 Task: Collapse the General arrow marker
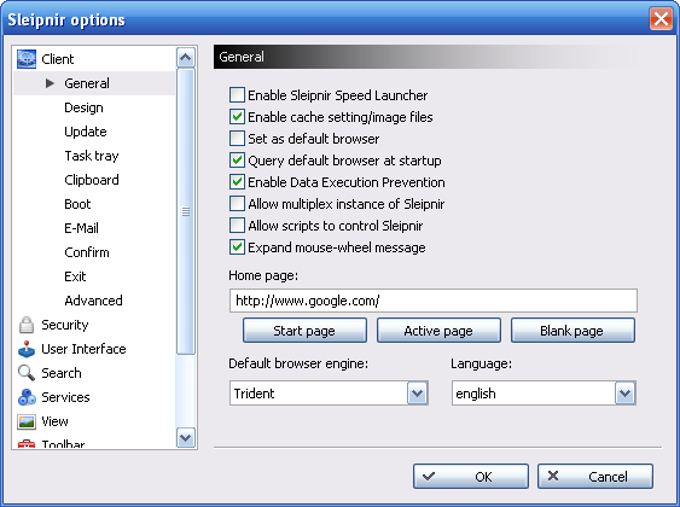[x=50, y=83]
